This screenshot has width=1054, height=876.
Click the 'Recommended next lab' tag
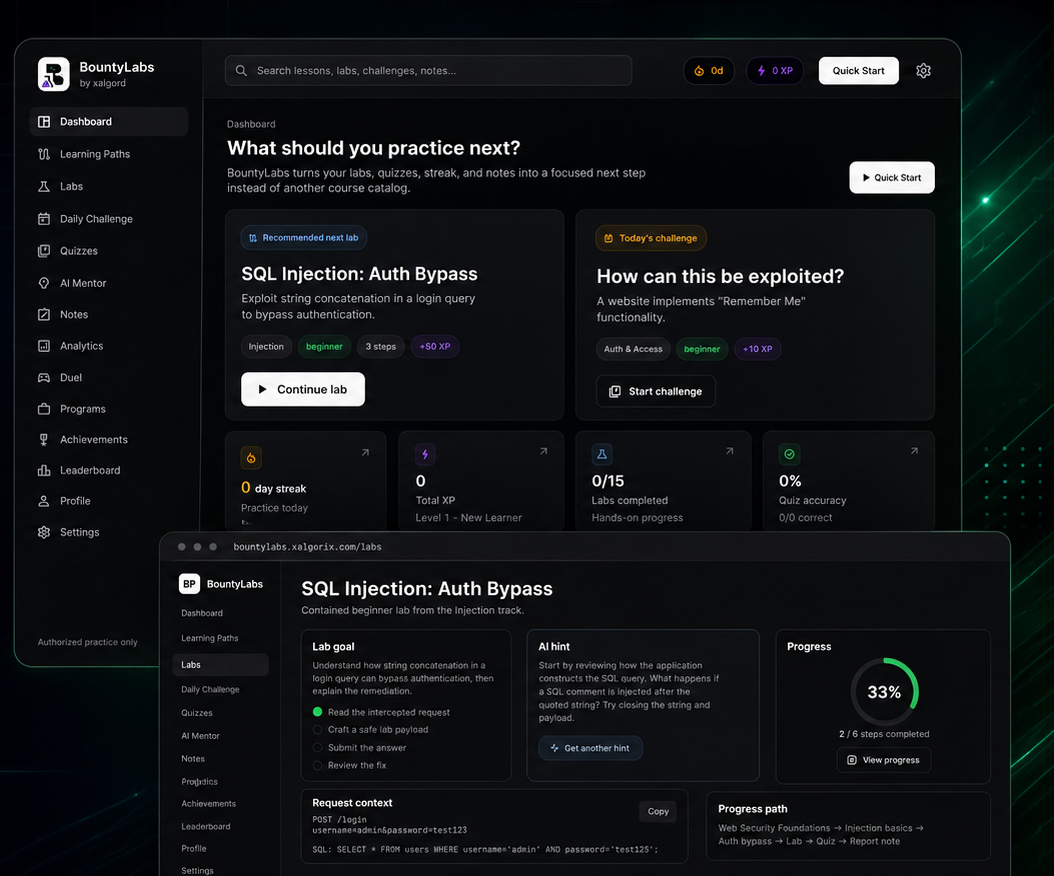(x=304, y=237)
